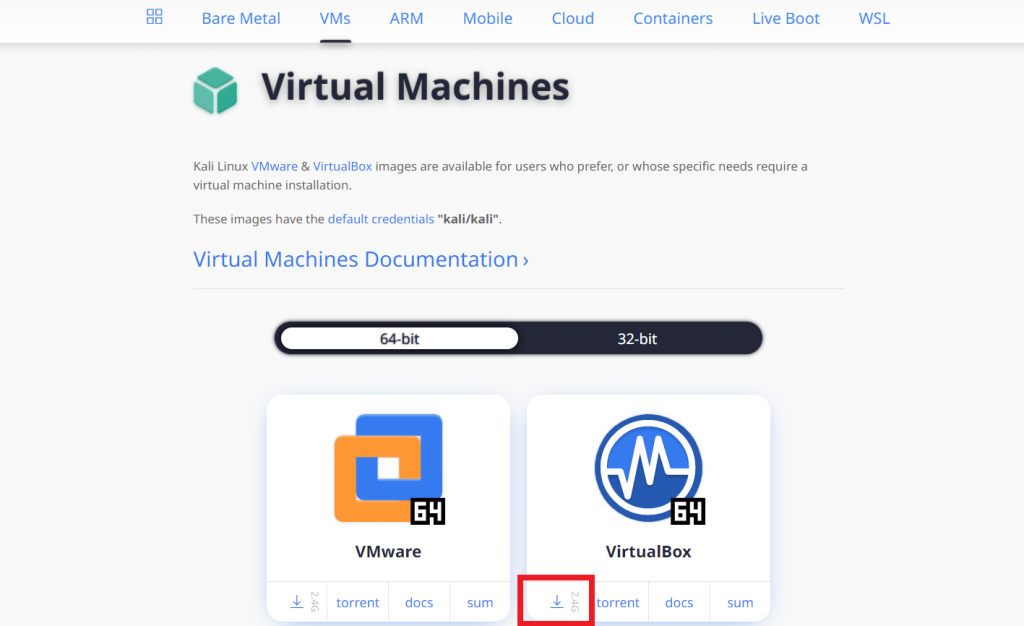The width and height of the screenshot is (1024, 626).
Task: Open the VirtualBox torrent link
Action: point(618,602)
